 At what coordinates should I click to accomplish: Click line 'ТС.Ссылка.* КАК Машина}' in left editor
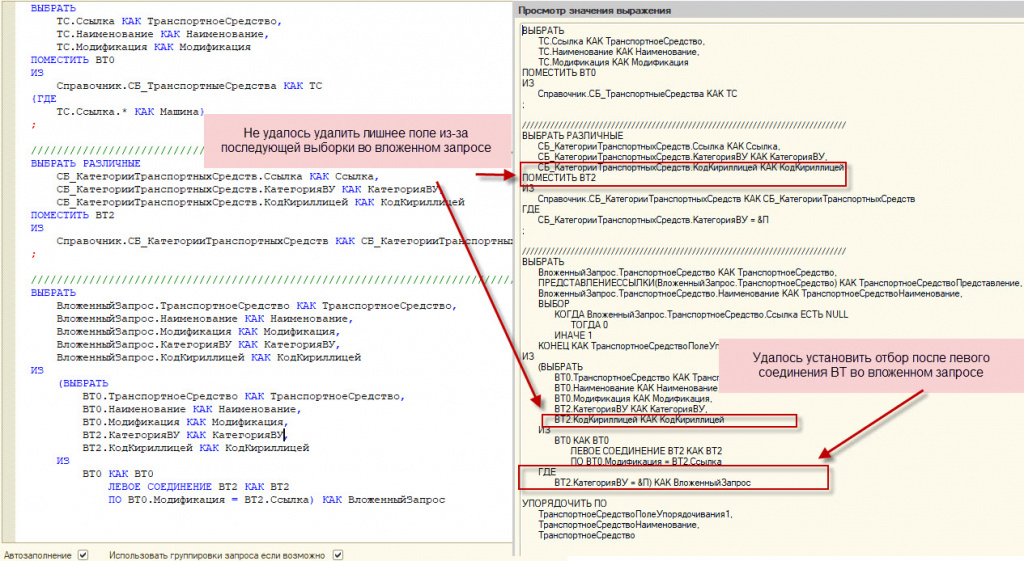click(x=131, y=112)
